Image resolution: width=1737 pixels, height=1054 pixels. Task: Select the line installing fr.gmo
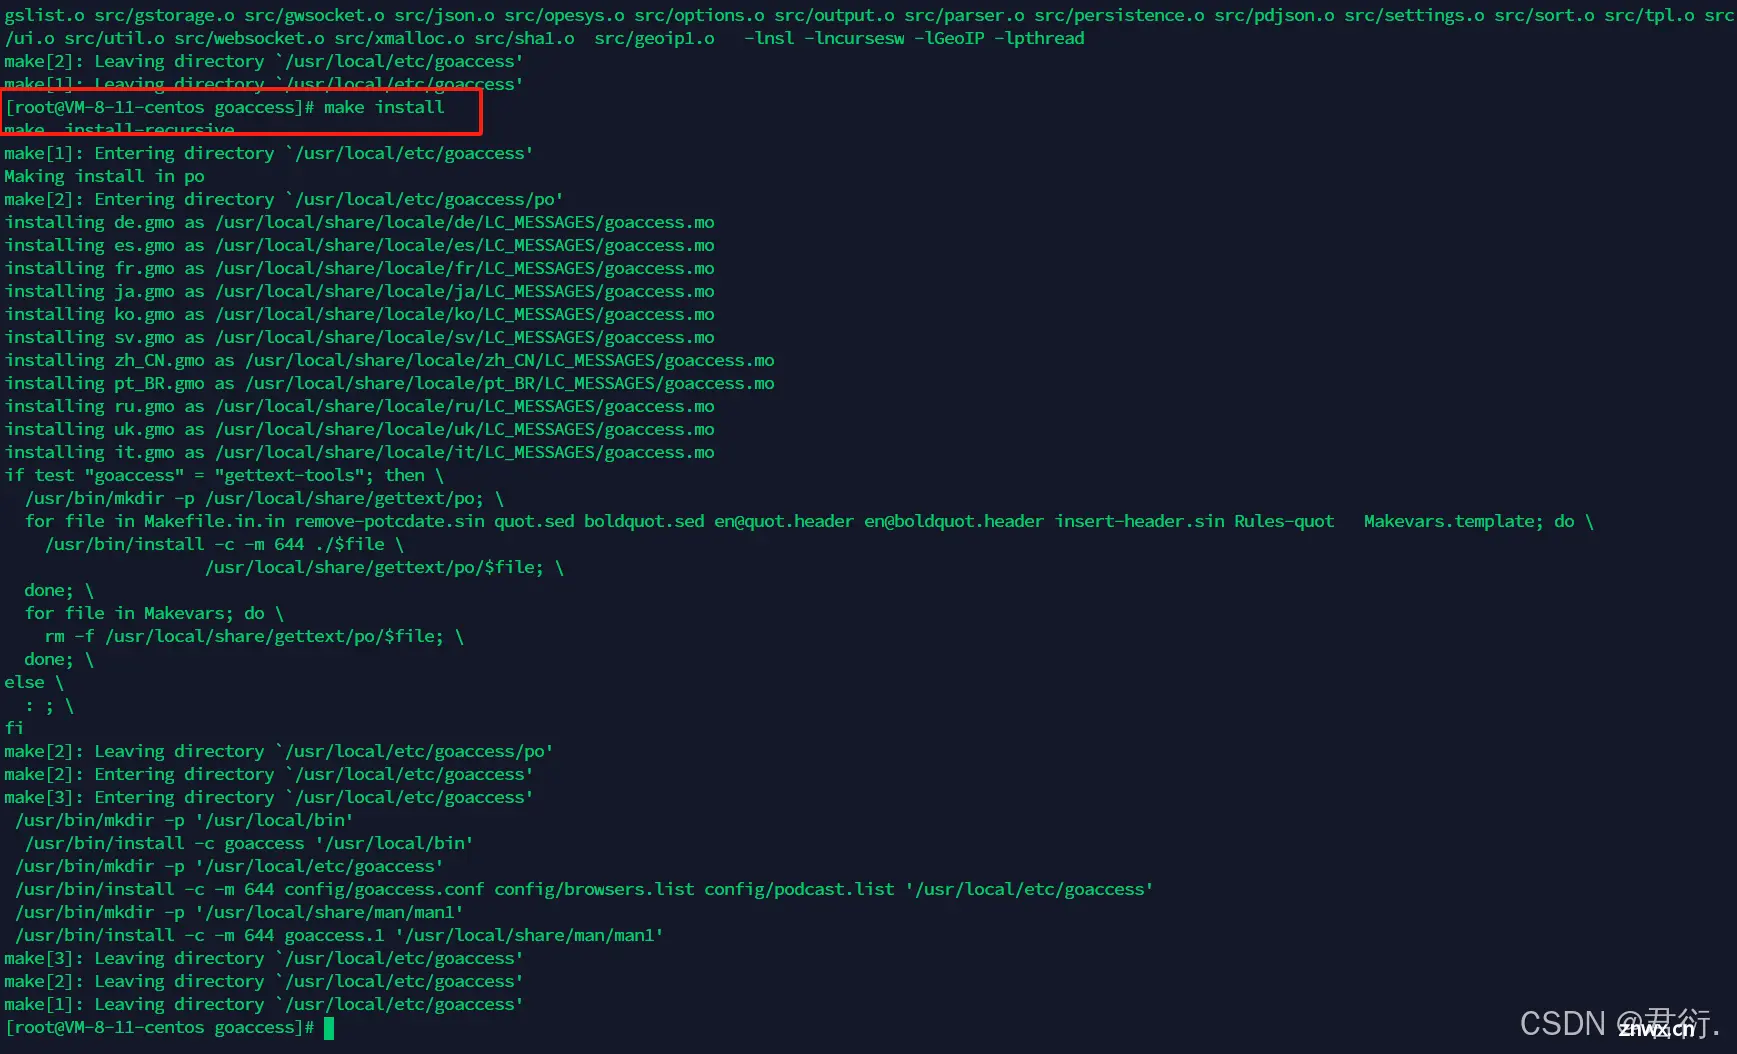pos(360,268)
